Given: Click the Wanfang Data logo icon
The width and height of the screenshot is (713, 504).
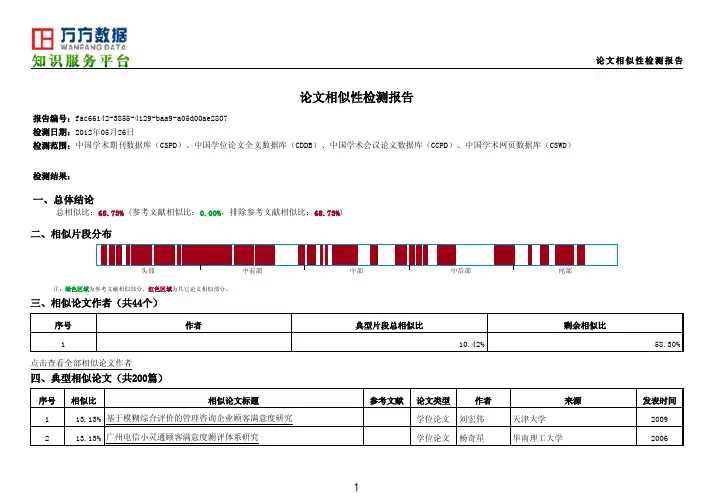Looking at the screenshot, I should [42, 38].
